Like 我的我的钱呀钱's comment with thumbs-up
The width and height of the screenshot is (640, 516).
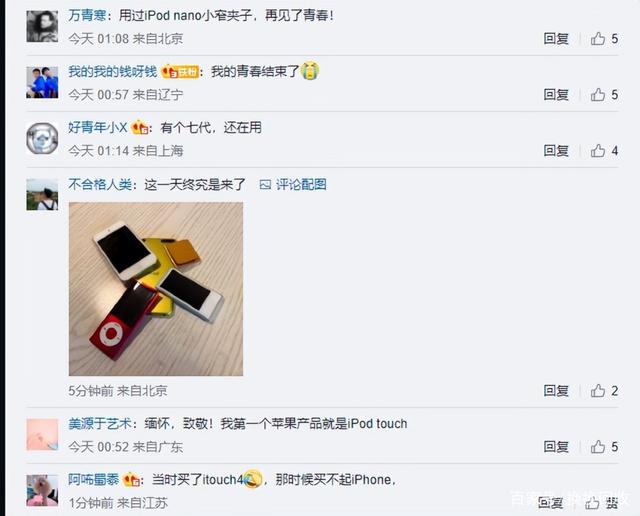598,95
